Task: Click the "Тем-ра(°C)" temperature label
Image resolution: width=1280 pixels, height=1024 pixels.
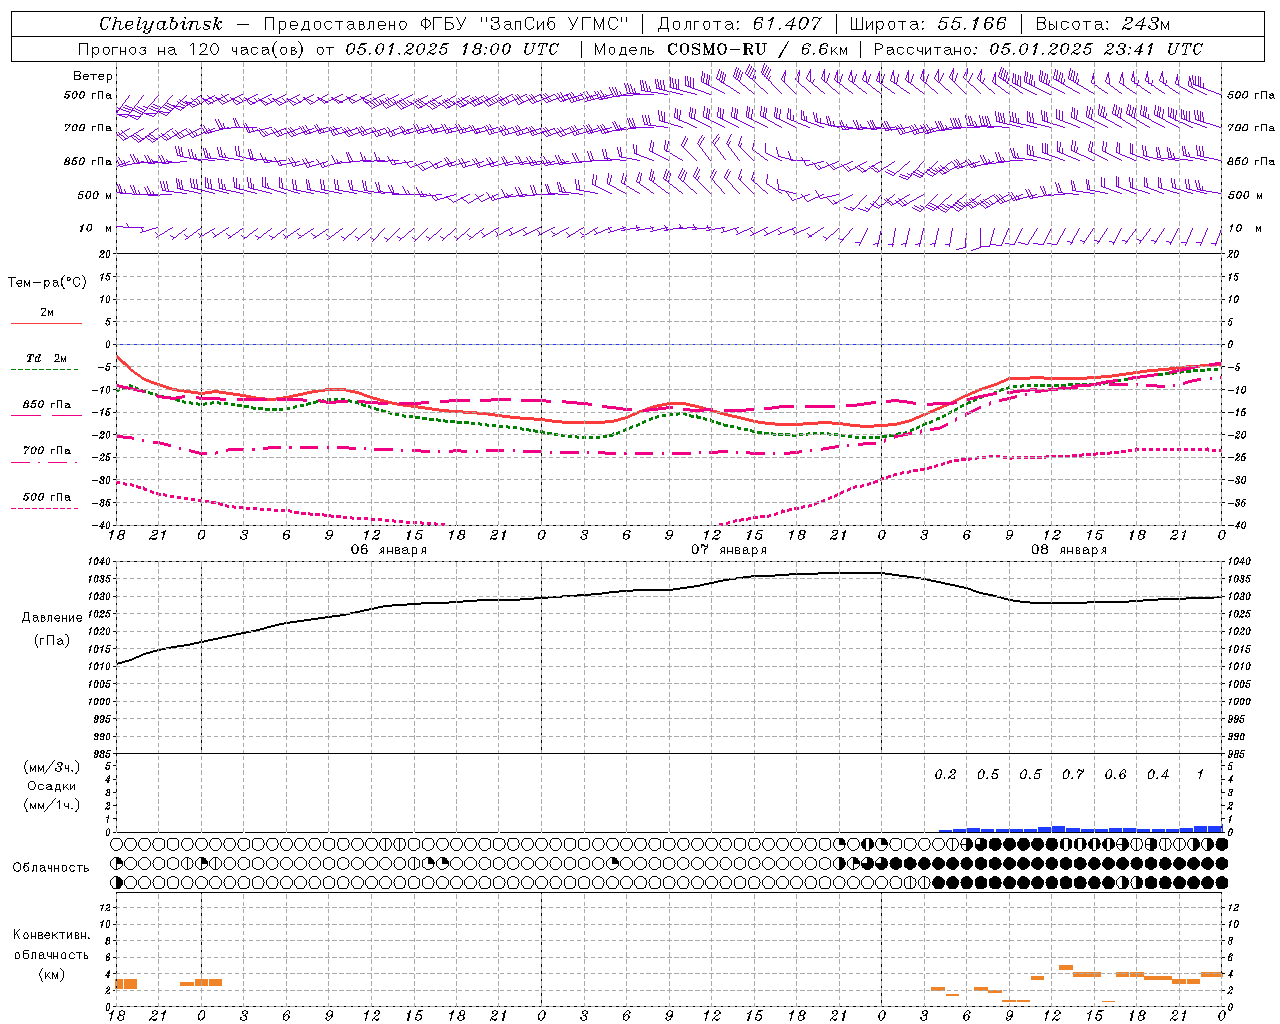Action: coord(47,282)
